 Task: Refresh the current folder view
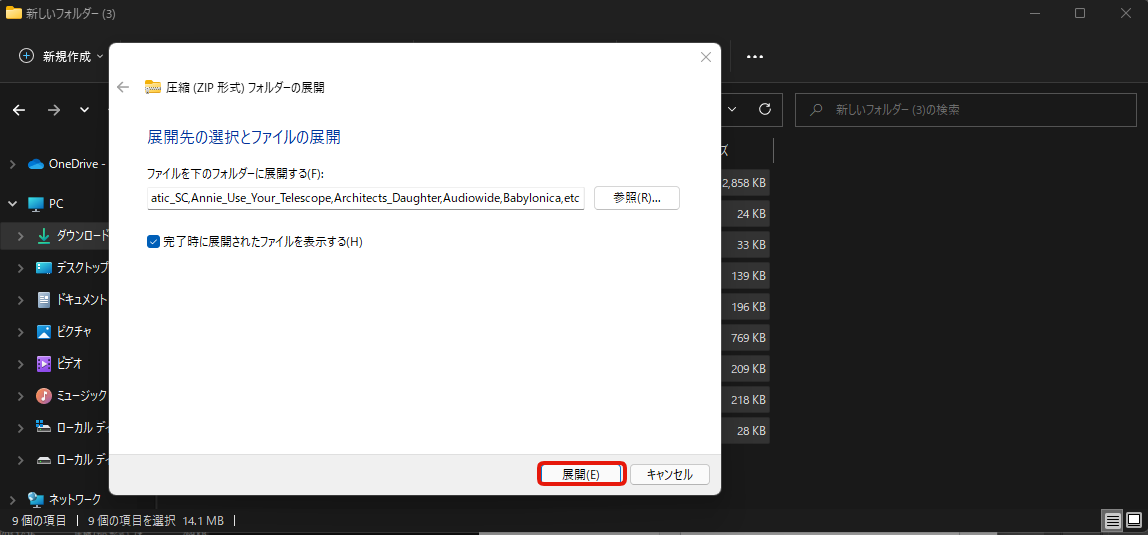pyautogui.click(x=765, y=109)
